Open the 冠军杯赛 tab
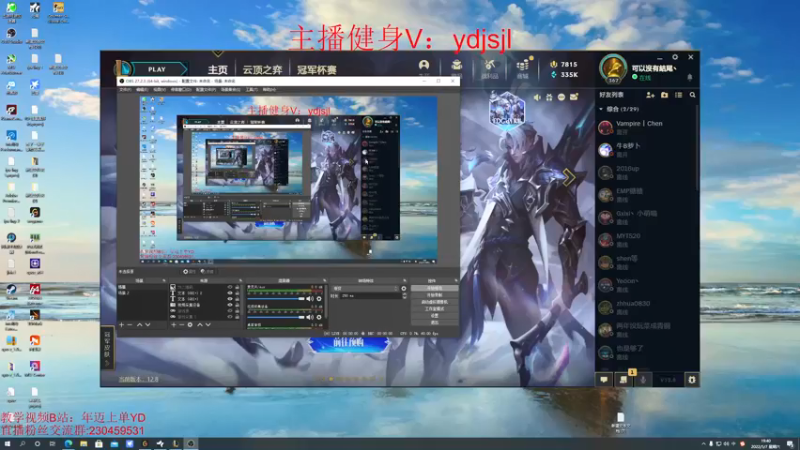 (316, 69)
